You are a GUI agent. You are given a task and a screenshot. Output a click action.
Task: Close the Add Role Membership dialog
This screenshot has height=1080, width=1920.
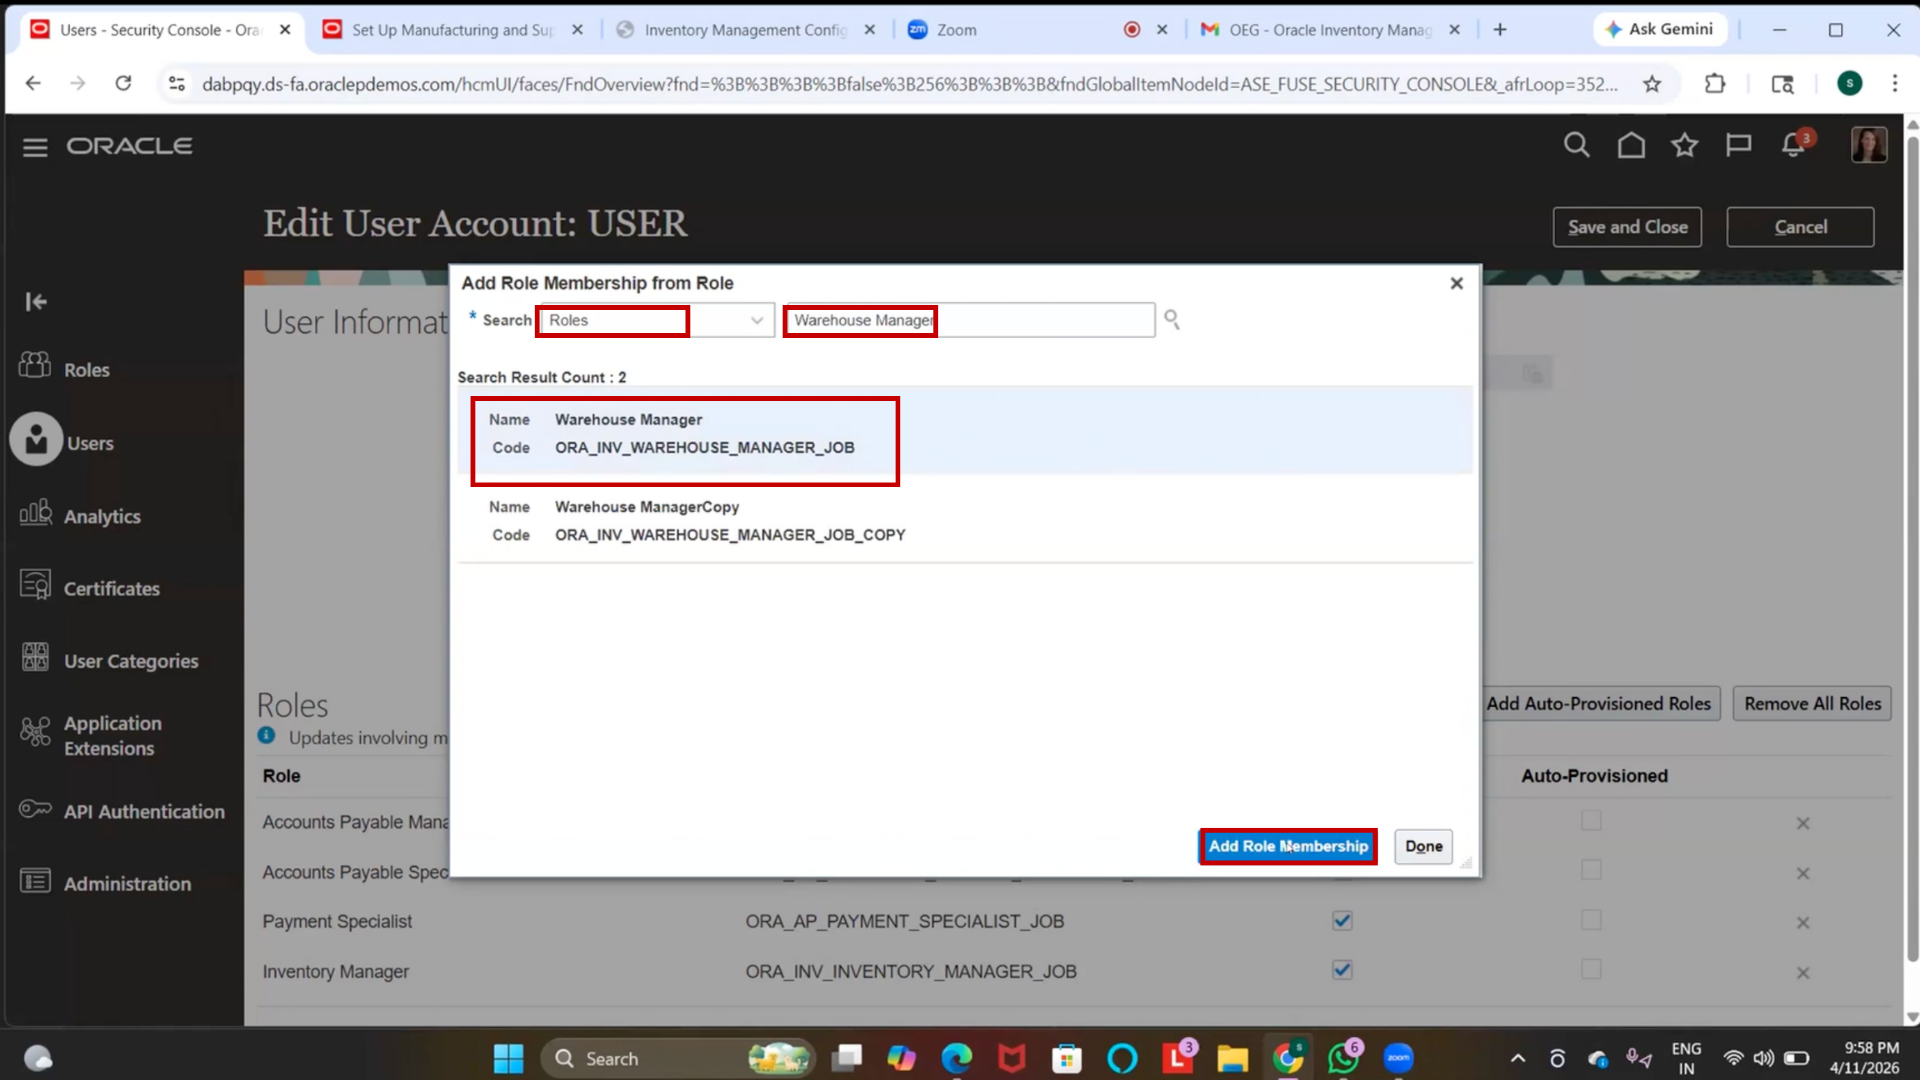click(x=1456, y=283)
